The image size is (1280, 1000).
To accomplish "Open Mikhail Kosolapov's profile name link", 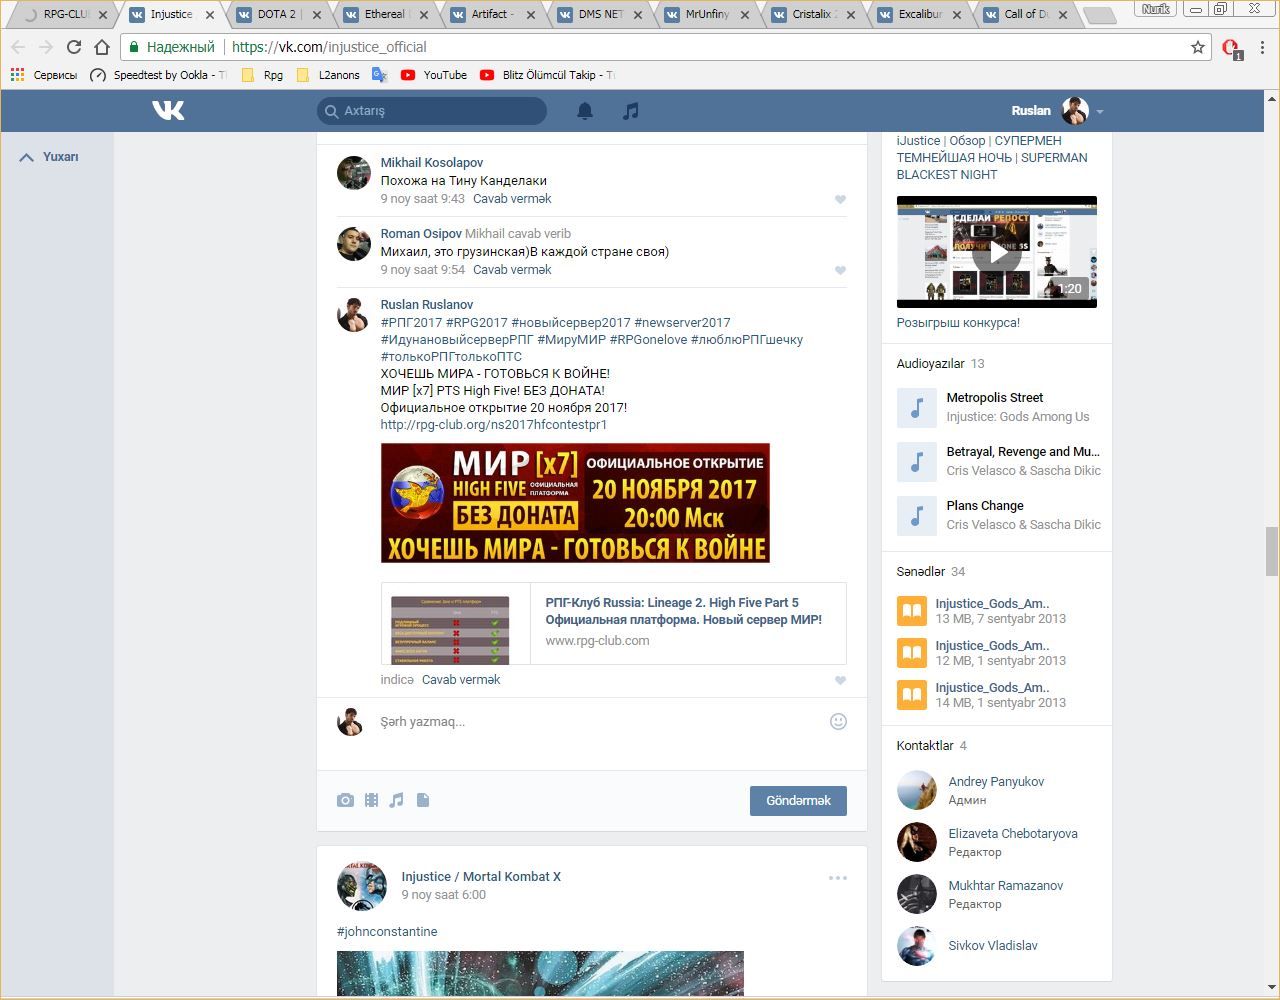I will (432, 163).
